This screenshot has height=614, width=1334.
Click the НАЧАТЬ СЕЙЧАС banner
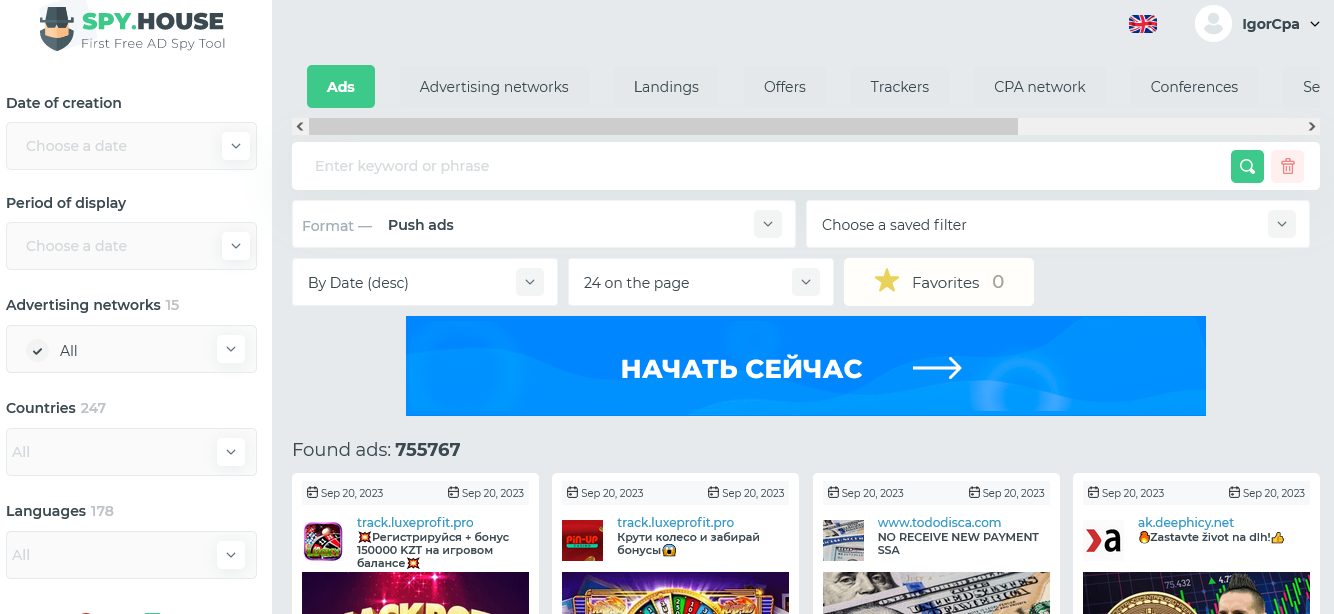[805, 366]
